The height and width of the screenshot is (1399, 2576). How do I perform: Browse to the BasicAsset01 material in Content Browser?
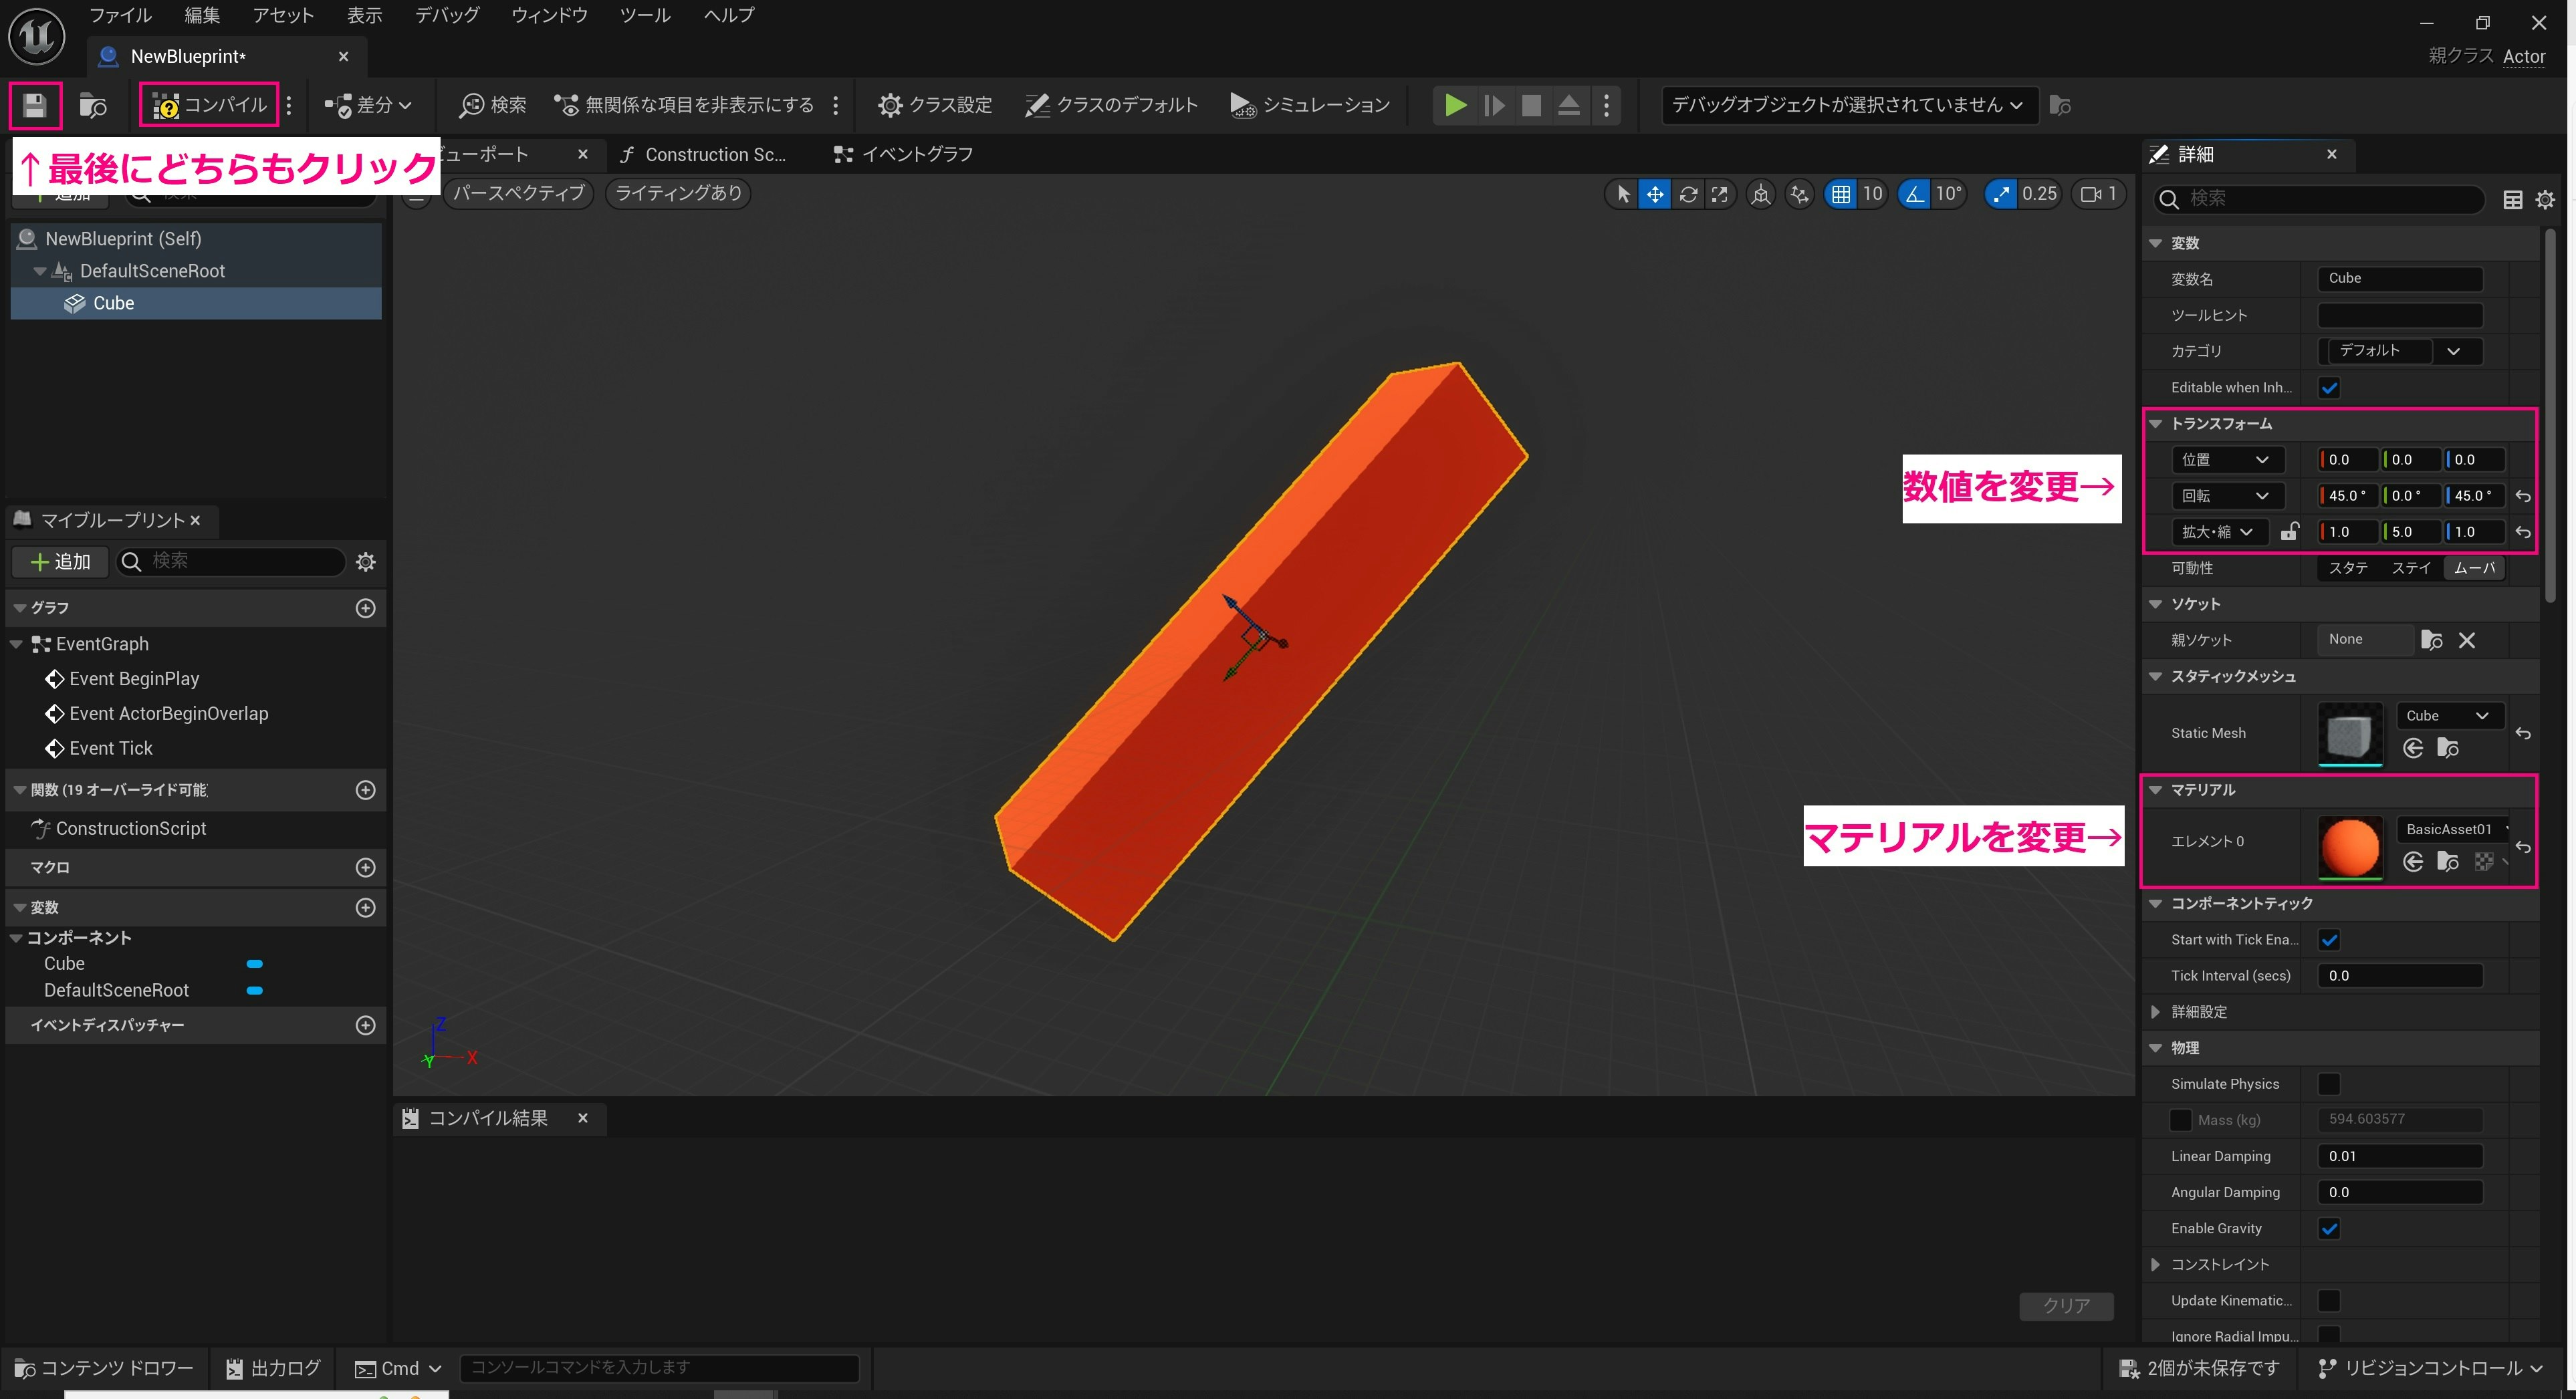click(x=2448, y=861)
